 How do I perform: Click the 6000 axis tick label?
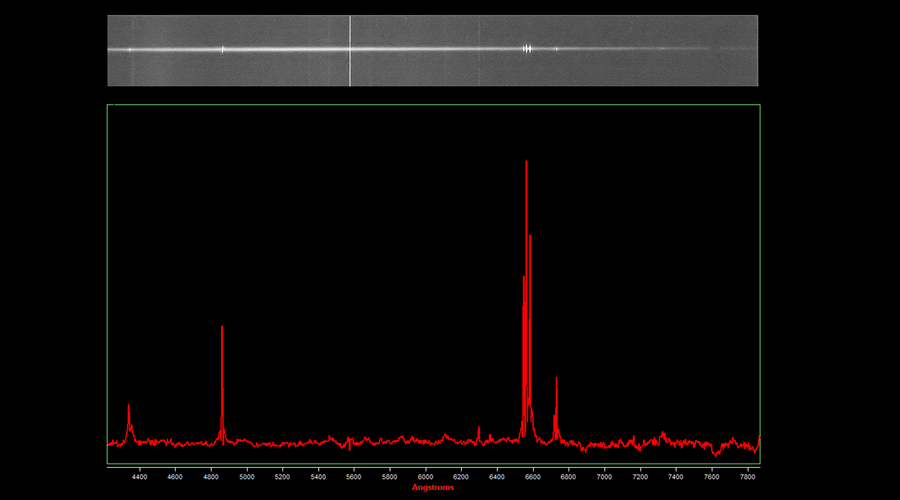[x=426, y=477]
